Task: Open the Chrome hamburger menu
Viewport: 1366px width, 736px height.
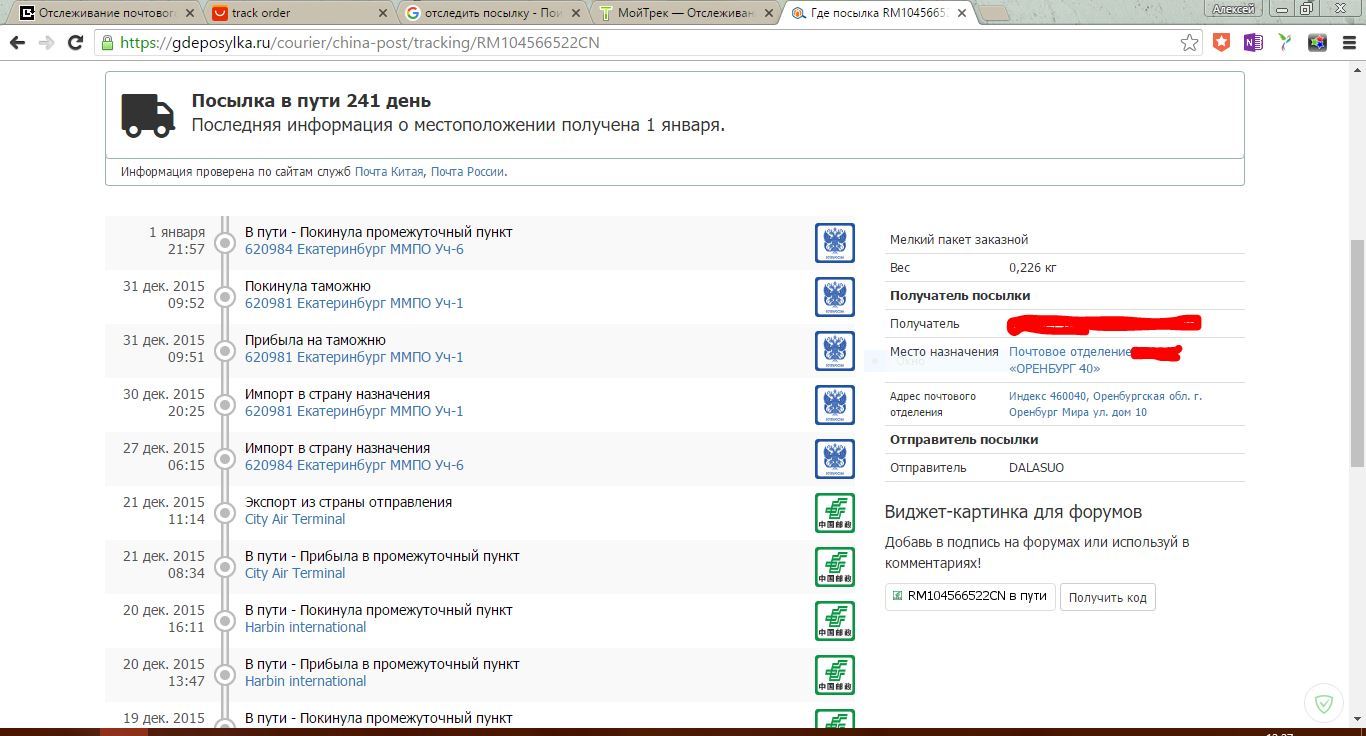Action: [x=1349, y=43]
